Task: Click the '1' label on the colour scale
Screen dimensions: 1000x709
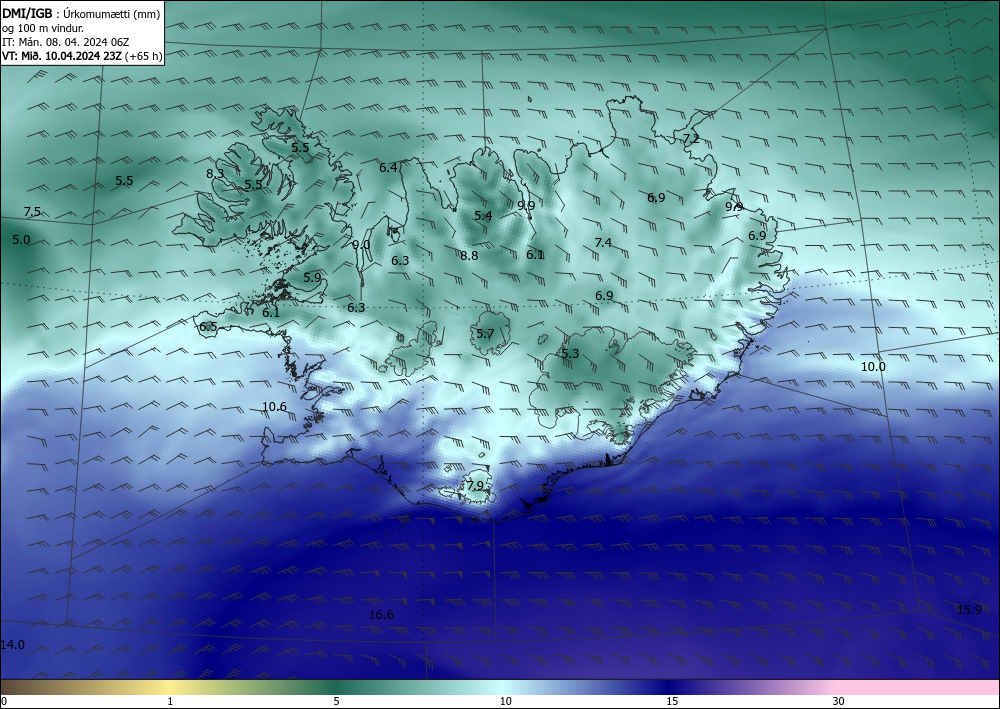Action: pyautogui.click(x=170, y=701)
